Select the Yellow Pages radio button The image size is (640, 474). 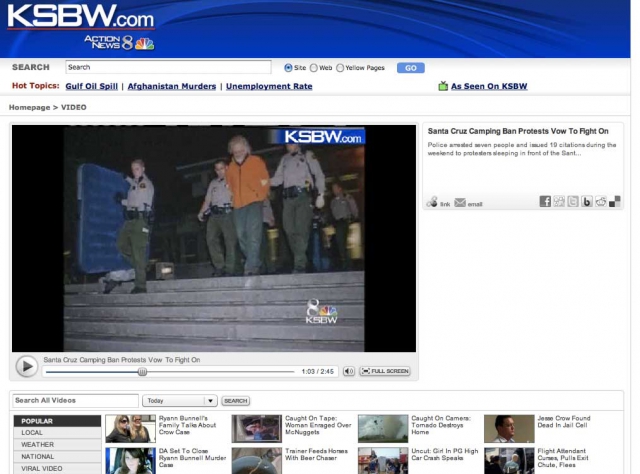click(x=339, y=68)
